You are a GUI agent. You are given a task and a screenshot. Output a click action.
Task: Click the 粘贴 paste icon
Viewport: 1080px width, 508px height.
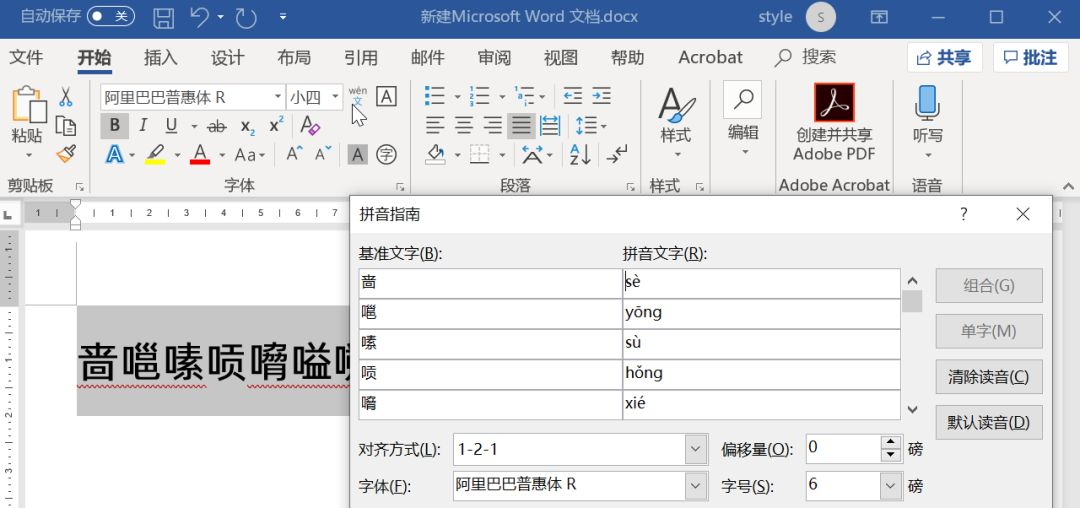click(x=28, y=103)
